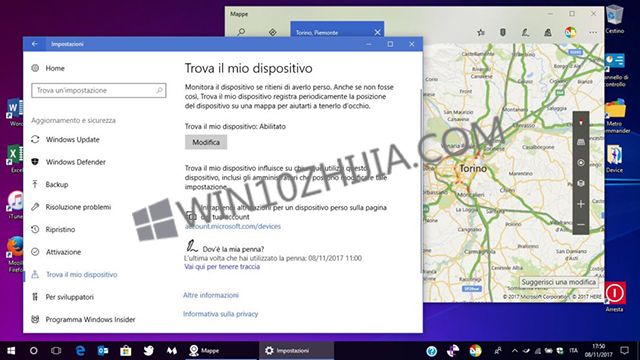Click the map tilt control
The width and height of the screenshot is (640, 360).
pyautogui.click(x=581, y=142)
